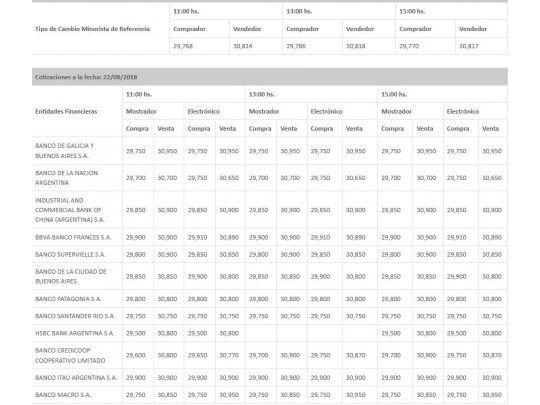Select Patagonia 15:00 Electrónico Venta value 30,800
540x405 pixels.
coord(492,299)
